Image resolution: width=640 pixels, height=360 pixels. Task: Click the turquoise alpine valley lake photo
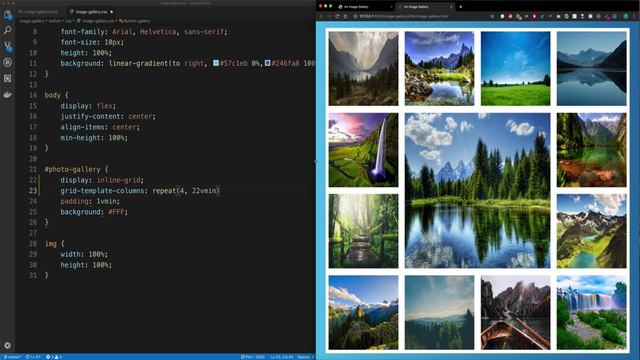pos(591,231)
